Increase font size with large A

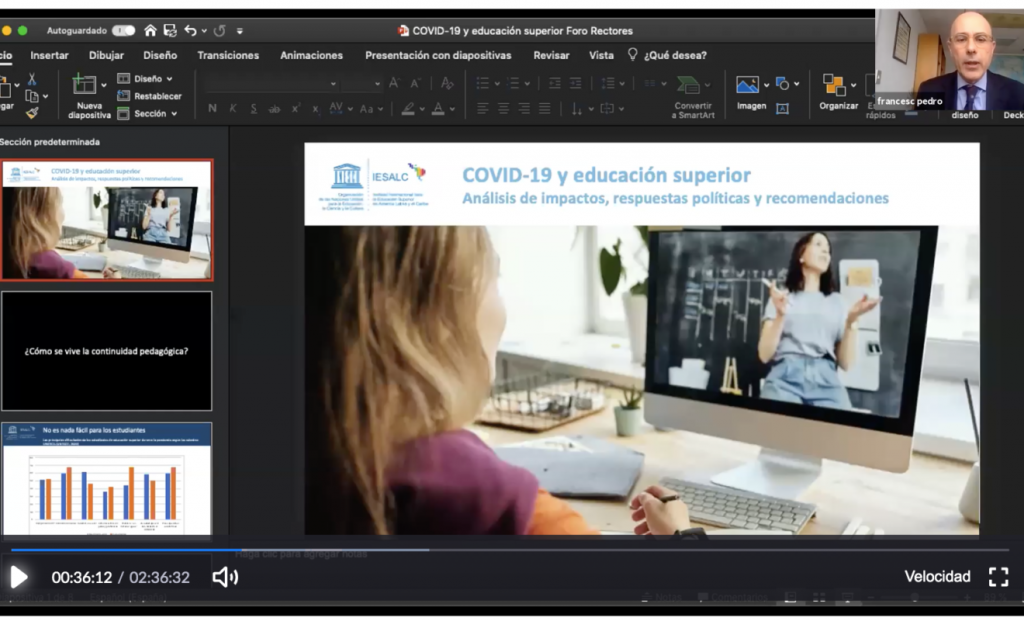coord(394,84)
